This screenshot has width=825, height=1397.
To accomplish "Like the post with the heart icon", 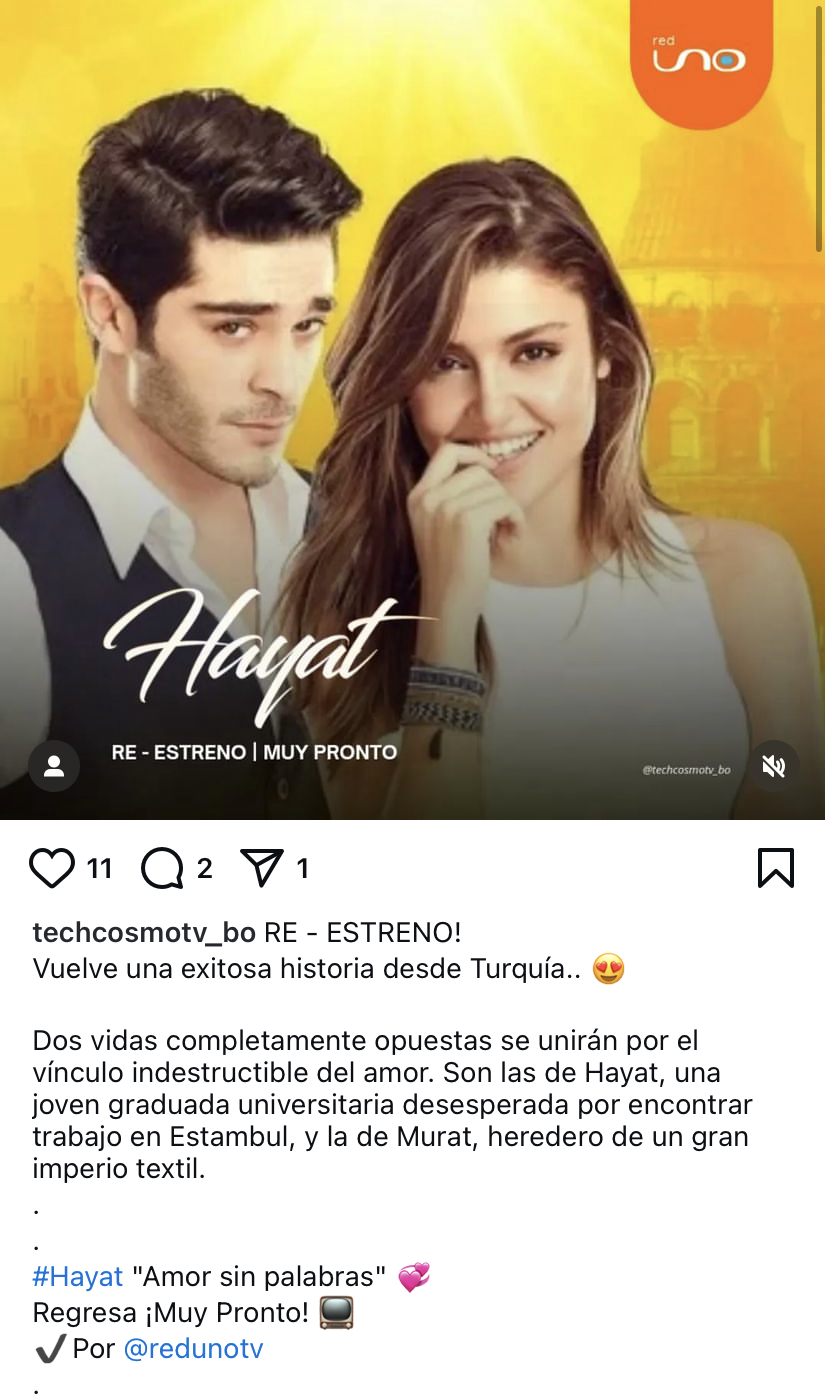I will click(52, 868).
